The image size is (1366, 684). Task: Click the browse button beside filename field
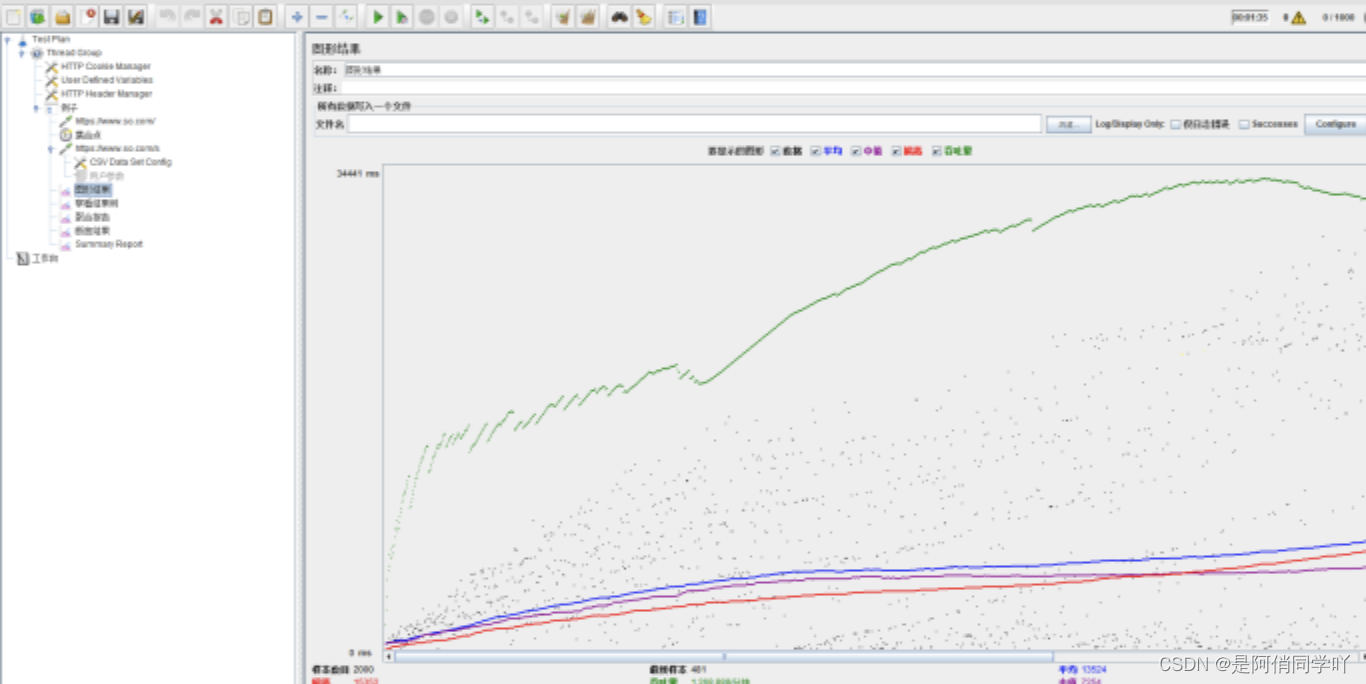point(1068,124)
